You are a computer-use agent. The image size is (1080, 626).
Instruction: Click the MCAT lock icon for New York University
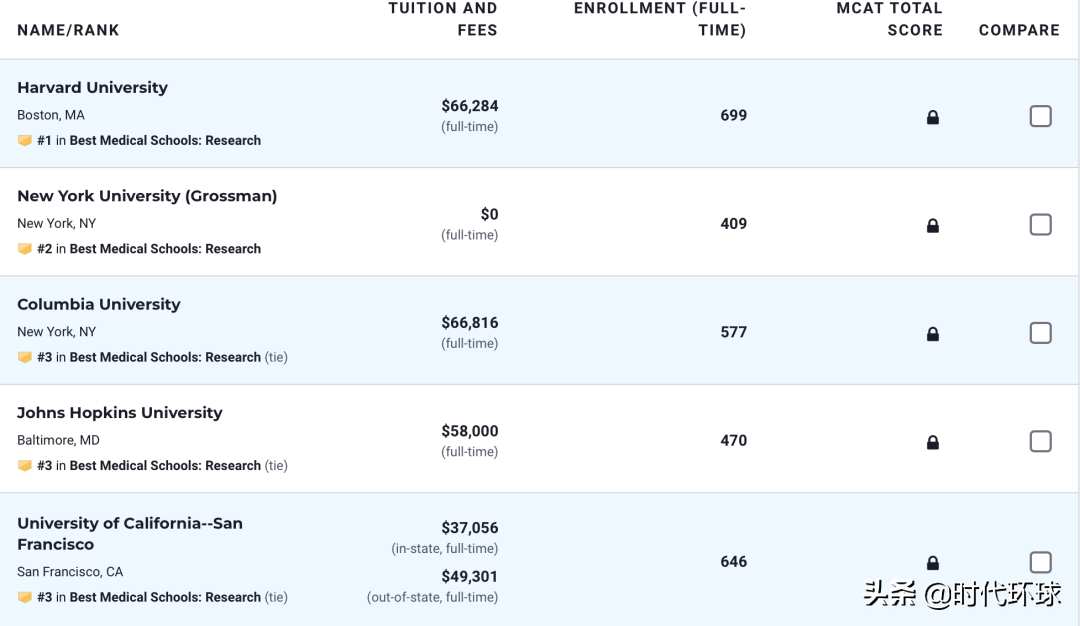[933, 226]
